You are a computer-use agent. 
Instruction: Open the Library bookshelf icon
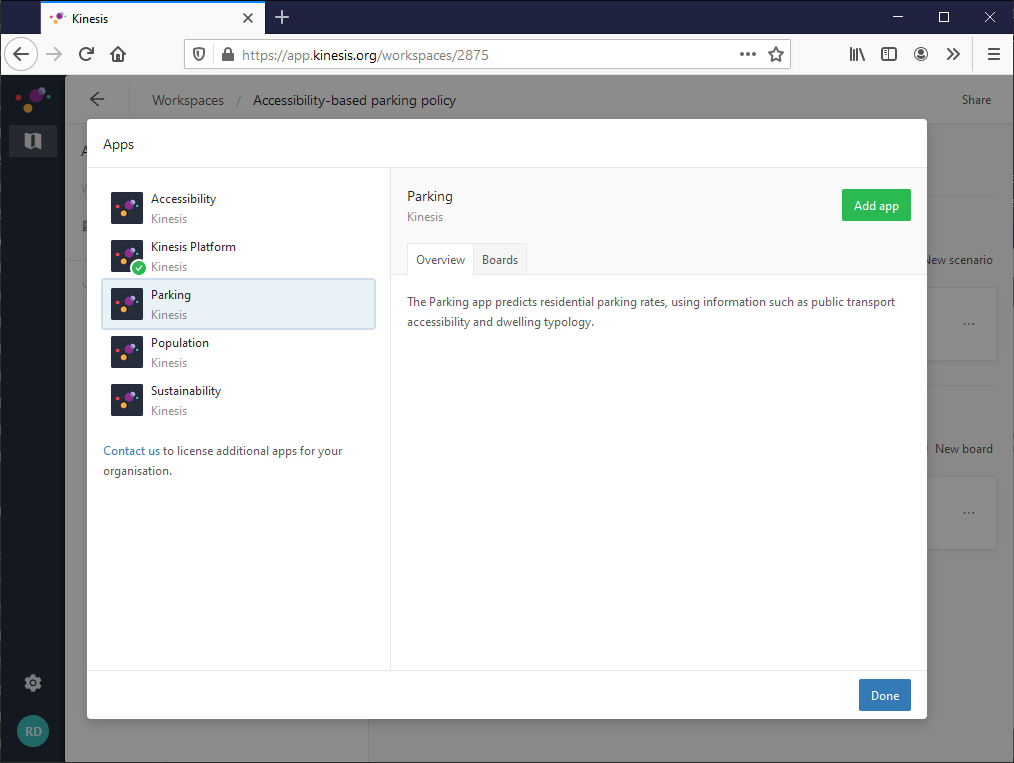click(857, 54)
